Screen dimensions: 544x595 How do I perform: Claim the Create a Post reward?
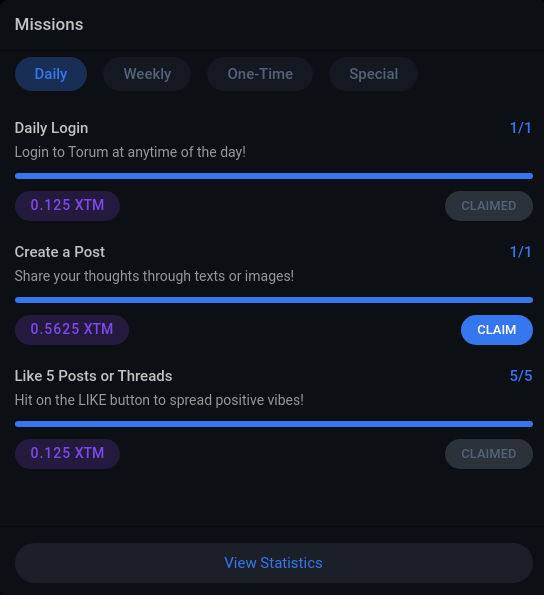[497, 330]
